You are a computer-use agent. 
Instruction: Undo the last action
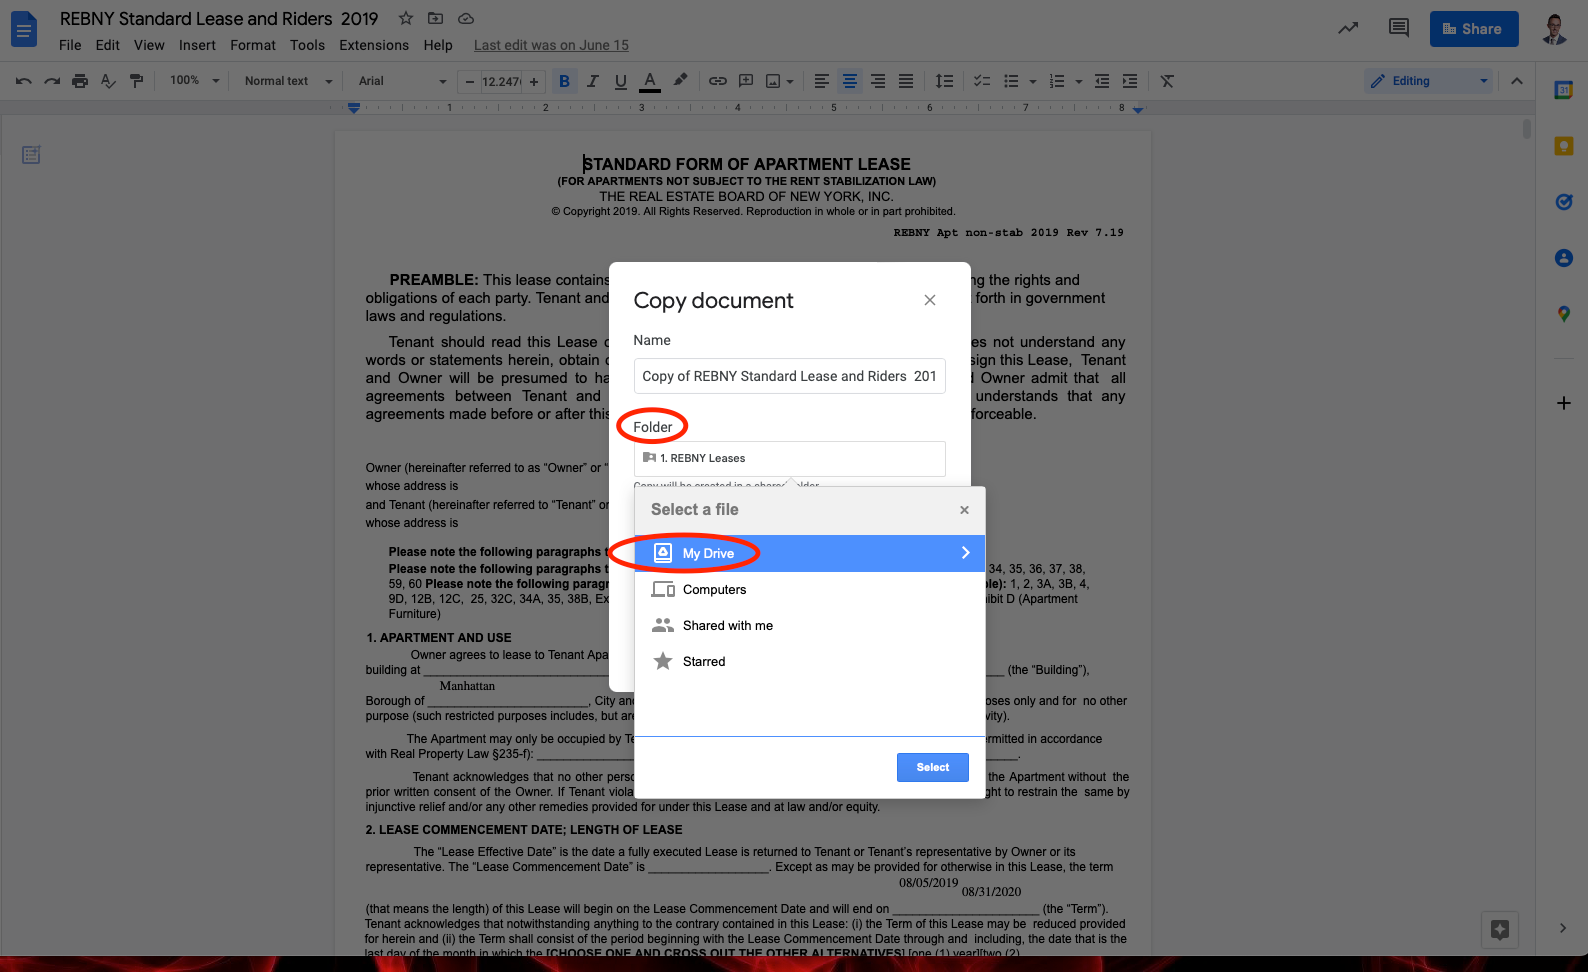pyautogui.click(x=24, y=81)
